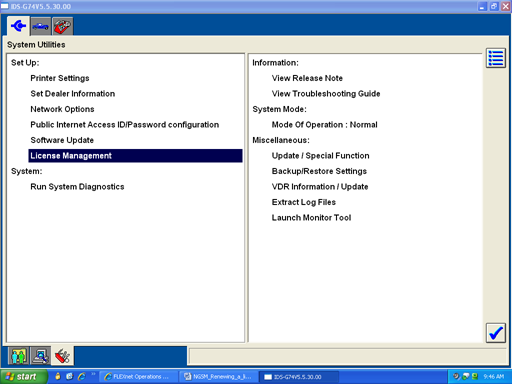The height and width of the screenshot is (384, 512).
Task: Restore down the IDS window
Action: [x=494, y=6]
